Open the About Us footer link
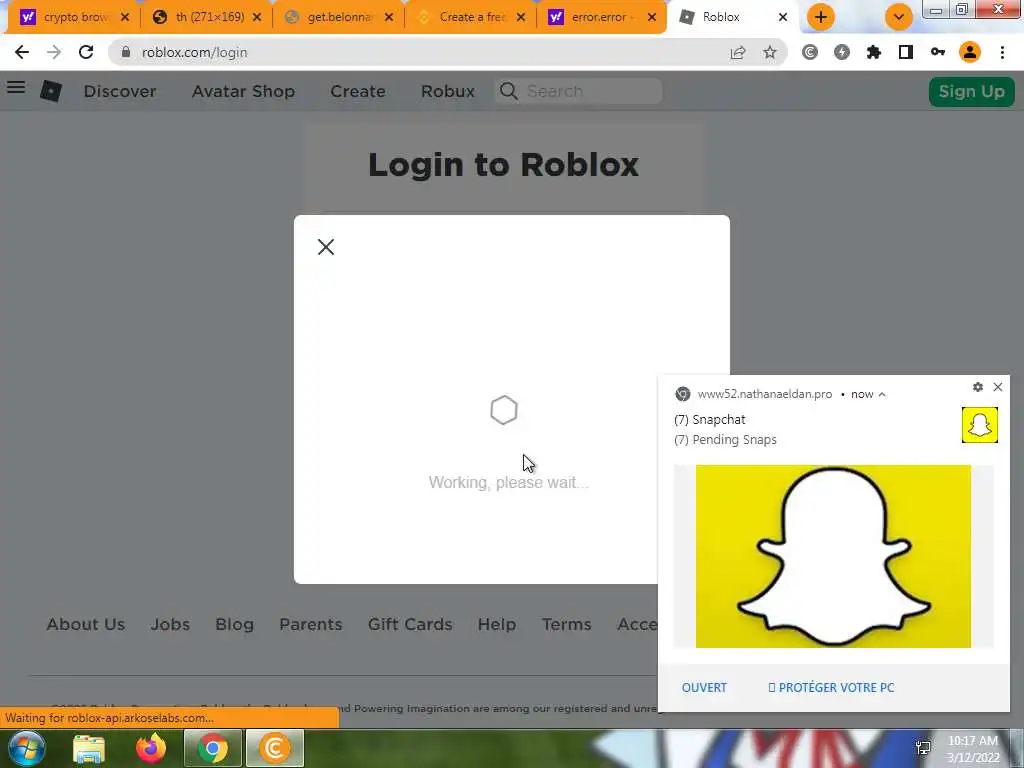 click(86, 624)
